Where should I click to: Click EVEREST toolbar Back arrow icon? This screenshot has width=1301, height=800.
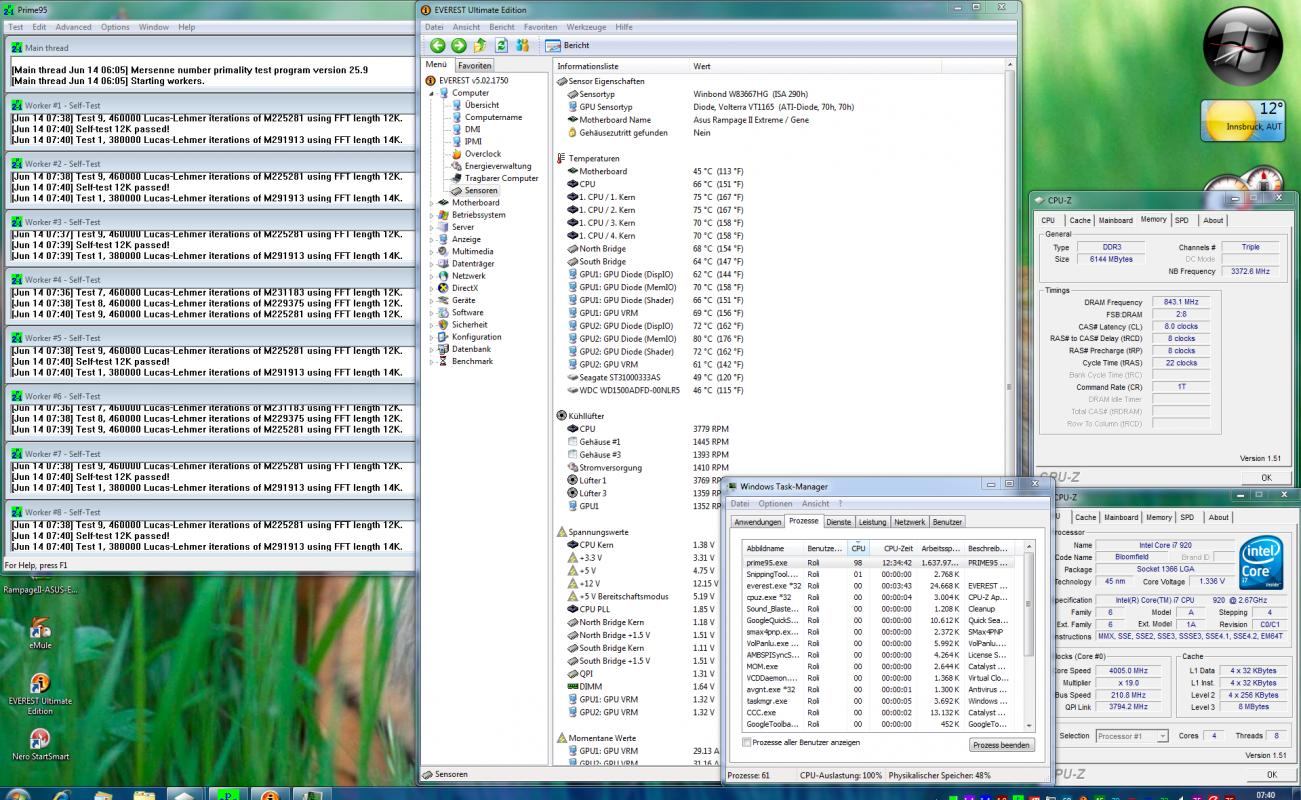point(438,45)
